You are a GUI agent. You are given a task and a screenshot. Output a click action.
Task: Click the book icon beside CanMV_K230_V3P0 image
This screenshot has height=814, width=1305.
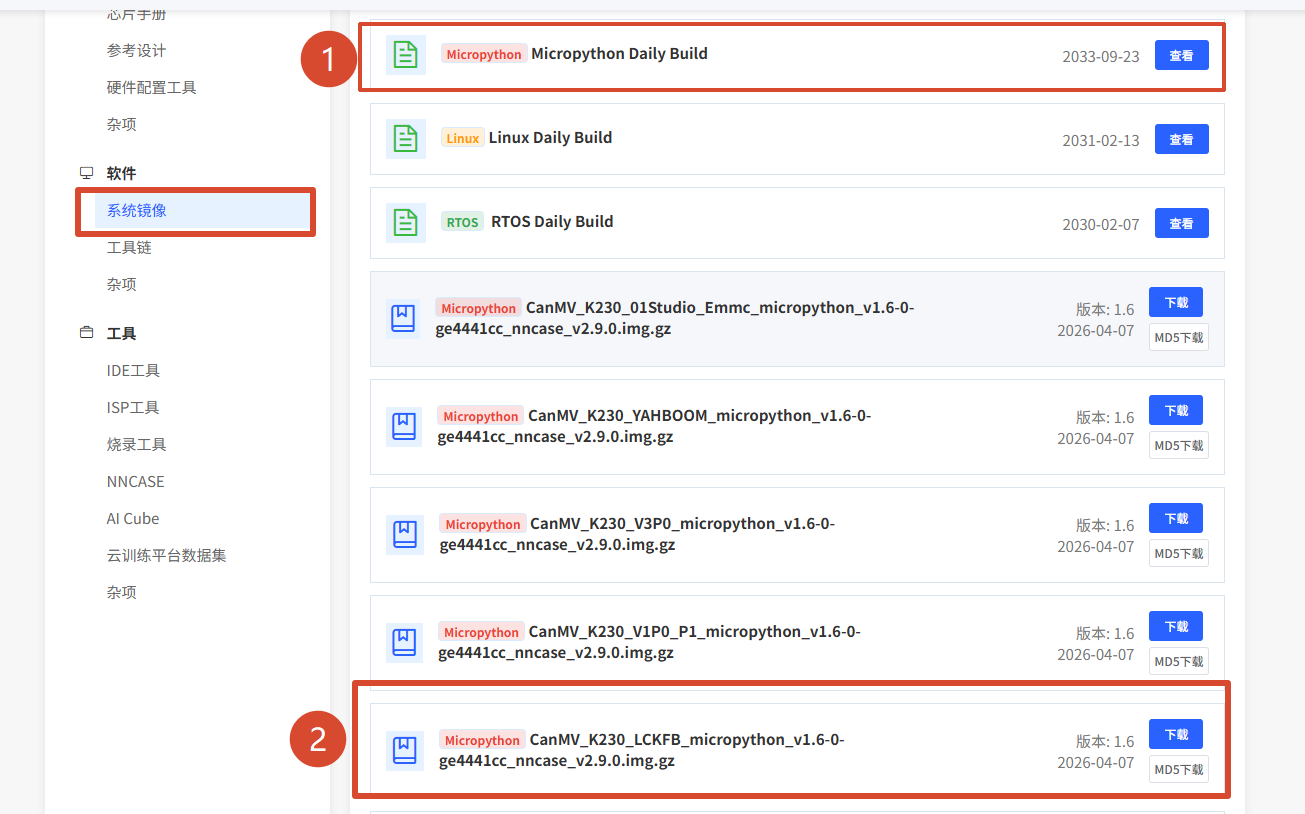pos(405,535)
